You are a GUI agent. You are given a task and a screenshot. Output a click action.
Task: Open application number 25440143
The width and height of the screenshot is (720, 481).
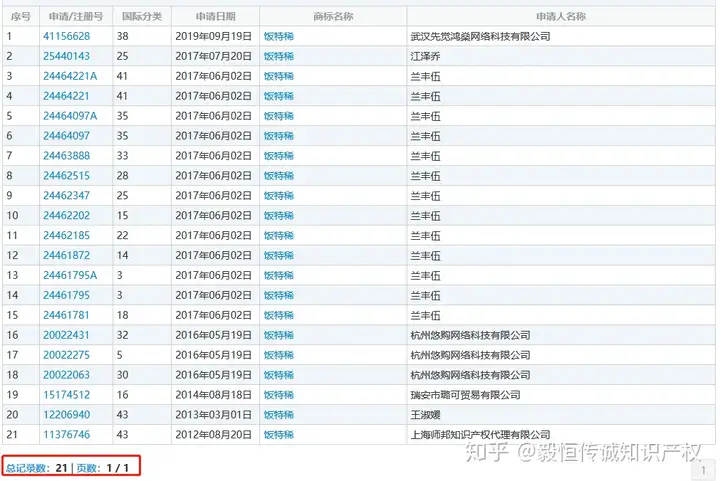(x=67, y=56)
